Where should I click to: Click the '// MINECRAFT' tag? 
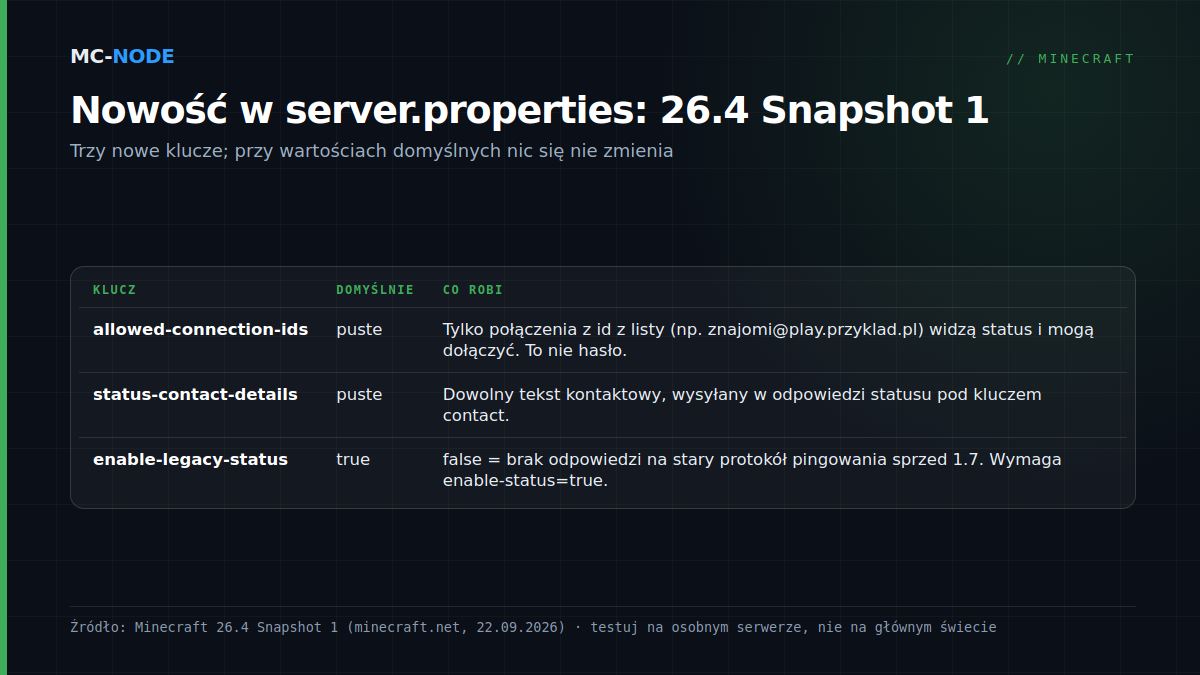coord(1070,59)
